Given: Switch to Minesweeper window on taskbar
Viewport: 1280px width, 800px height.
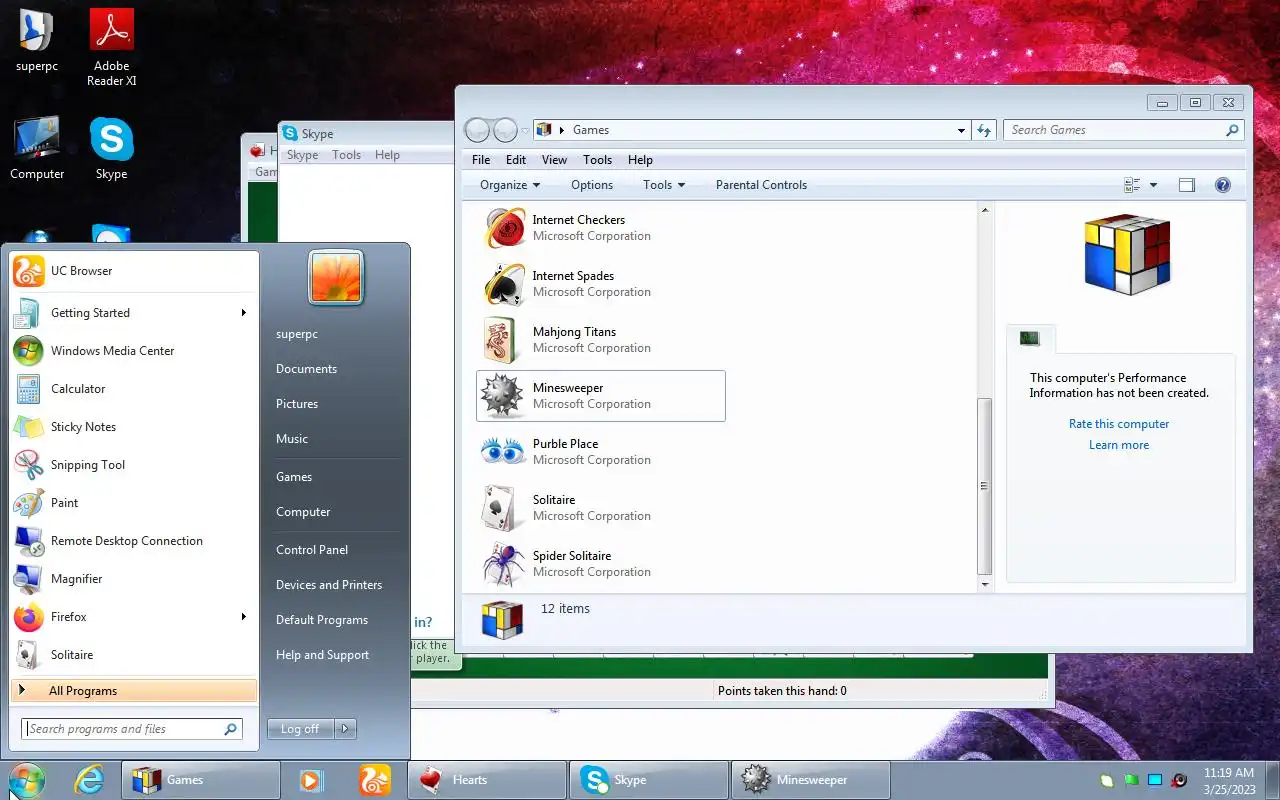Looking at the screenshot, I should [x=811, y=780].
